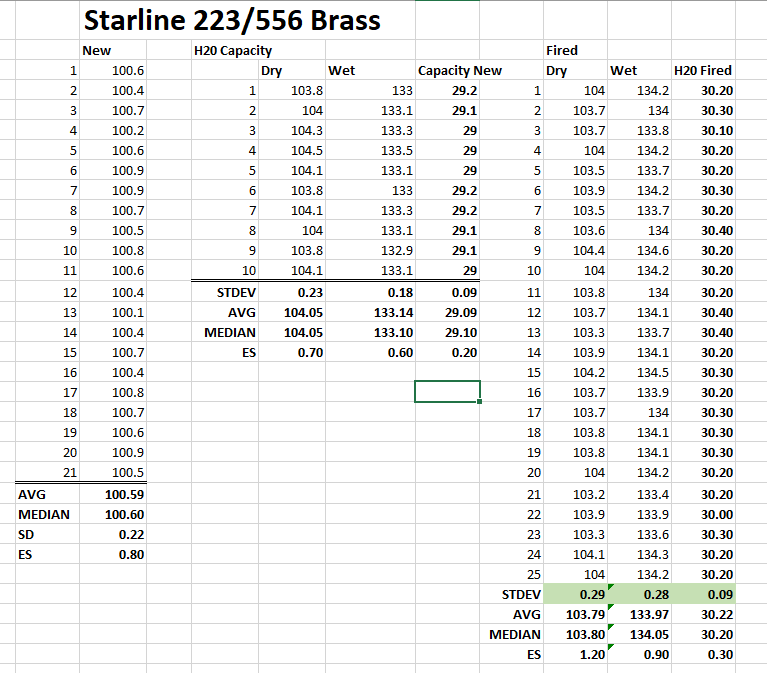Screen dimensions: 767x673
Task: Click H20 Fired value 30.00 in row 22
Action: tap(703, 515)
